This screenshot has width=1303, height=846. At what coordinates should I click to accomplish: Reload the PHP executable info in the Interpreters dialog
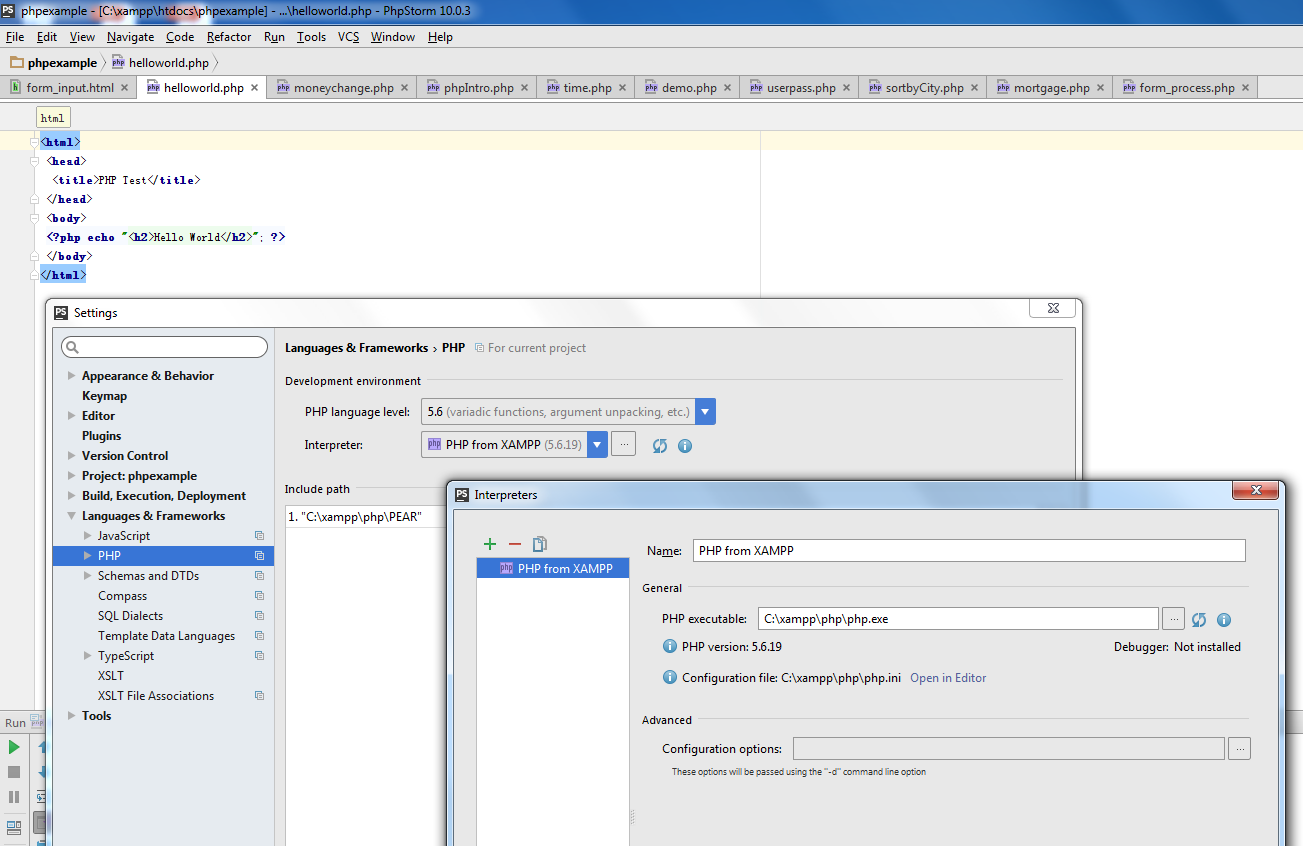1199,620
